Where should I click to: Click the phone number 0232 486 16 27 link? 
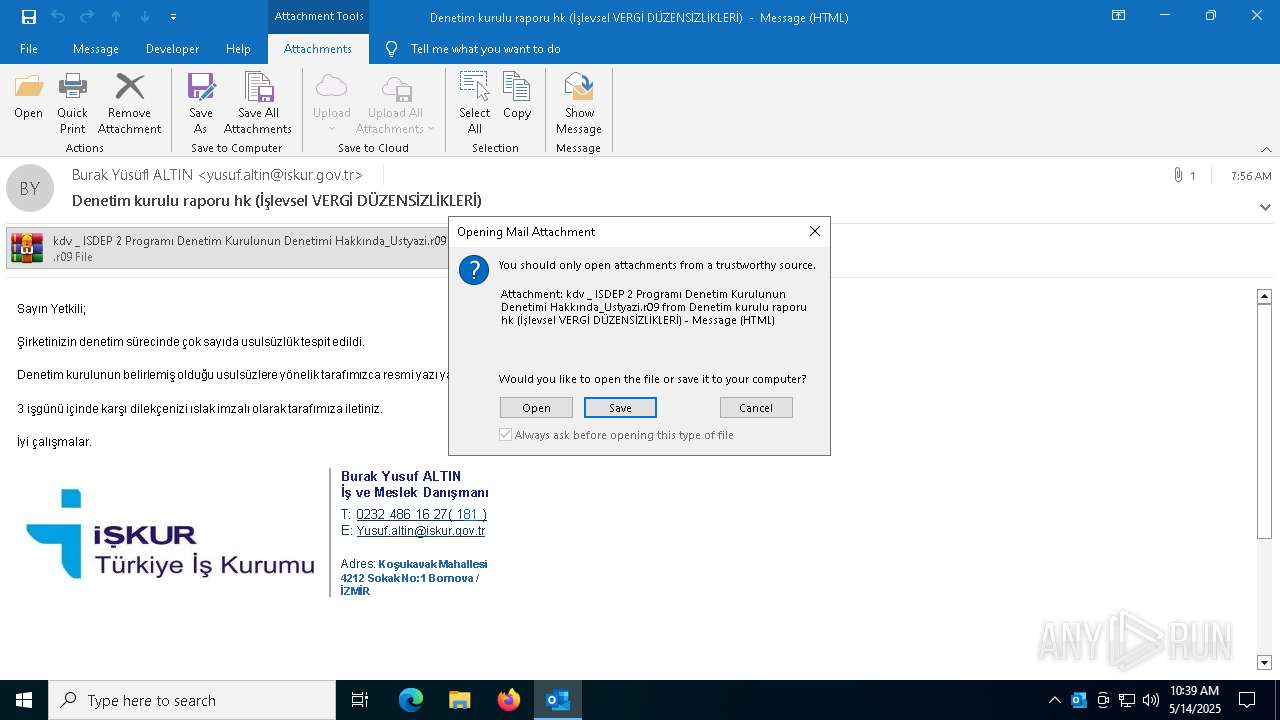pos(421,514)
